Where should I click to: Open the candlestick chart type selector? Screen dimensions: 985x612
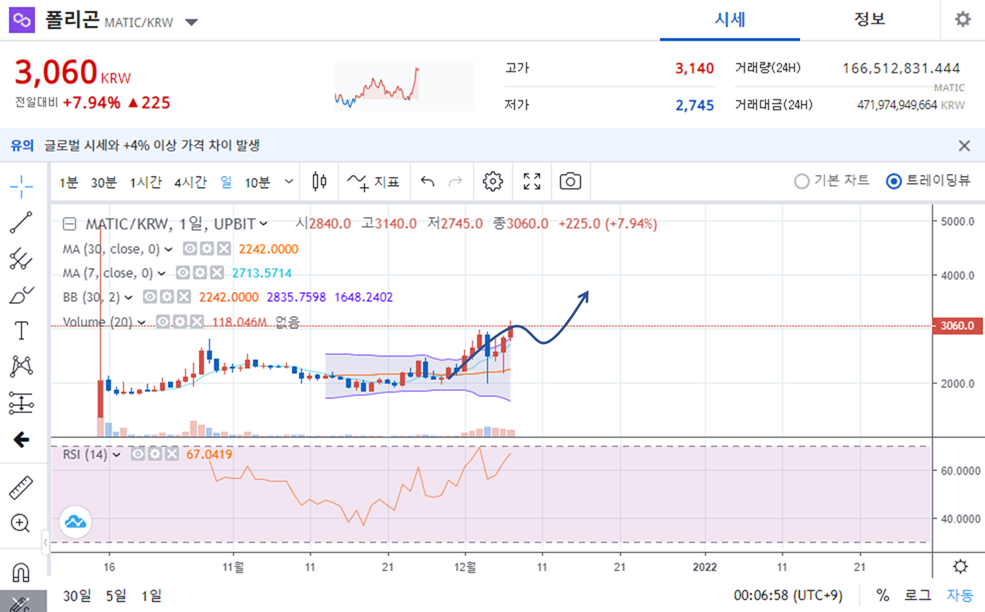(319, 182)
